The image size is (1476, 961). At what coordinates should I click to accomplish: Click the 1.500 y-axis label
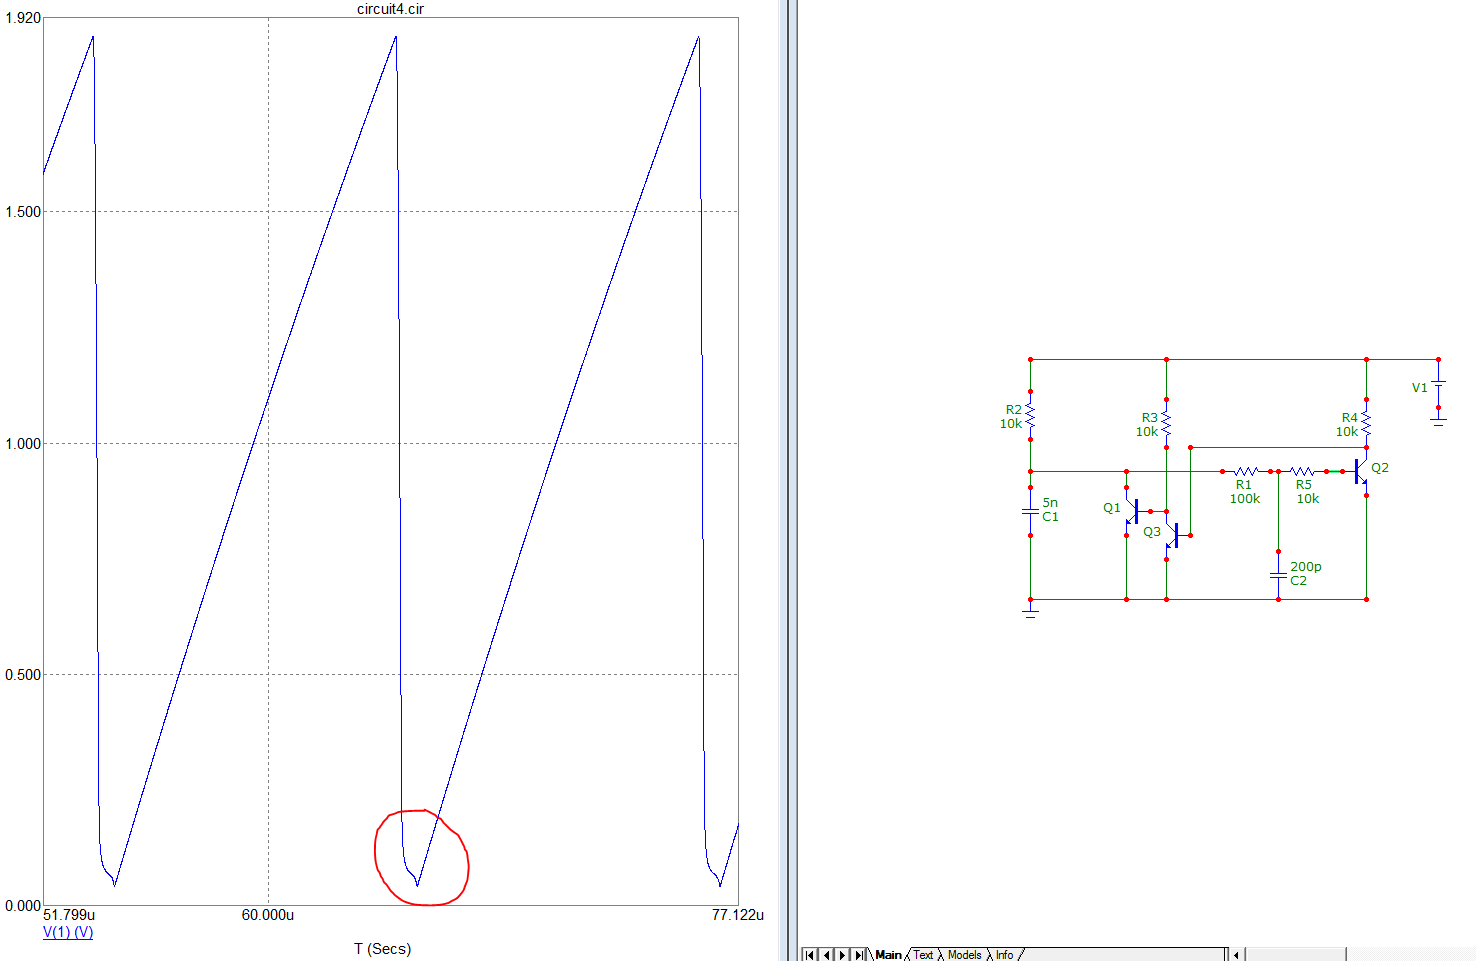coord(23,212)
